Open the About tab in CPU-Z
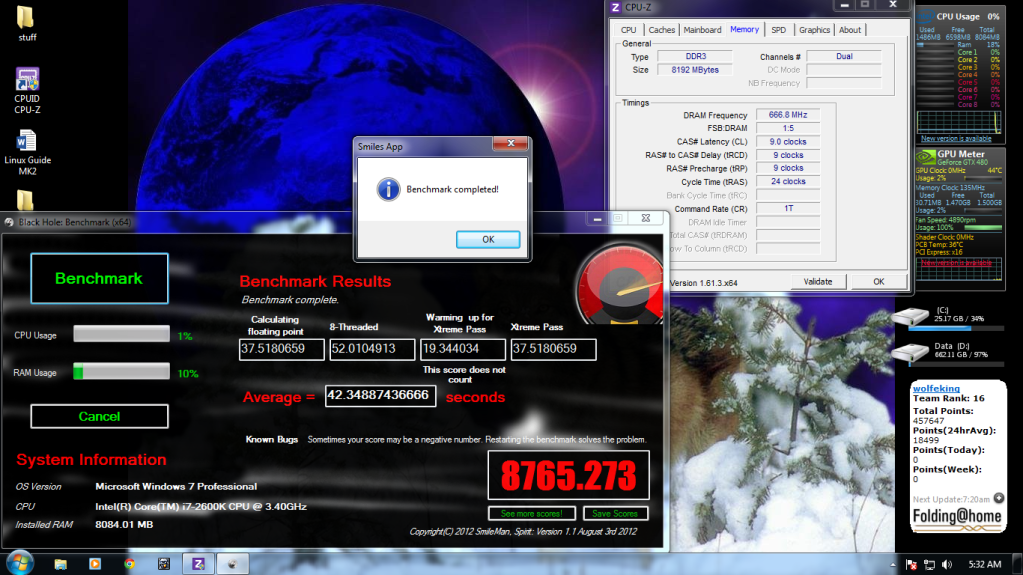Viewport: 1023px width, 575px height. point(849,30)
